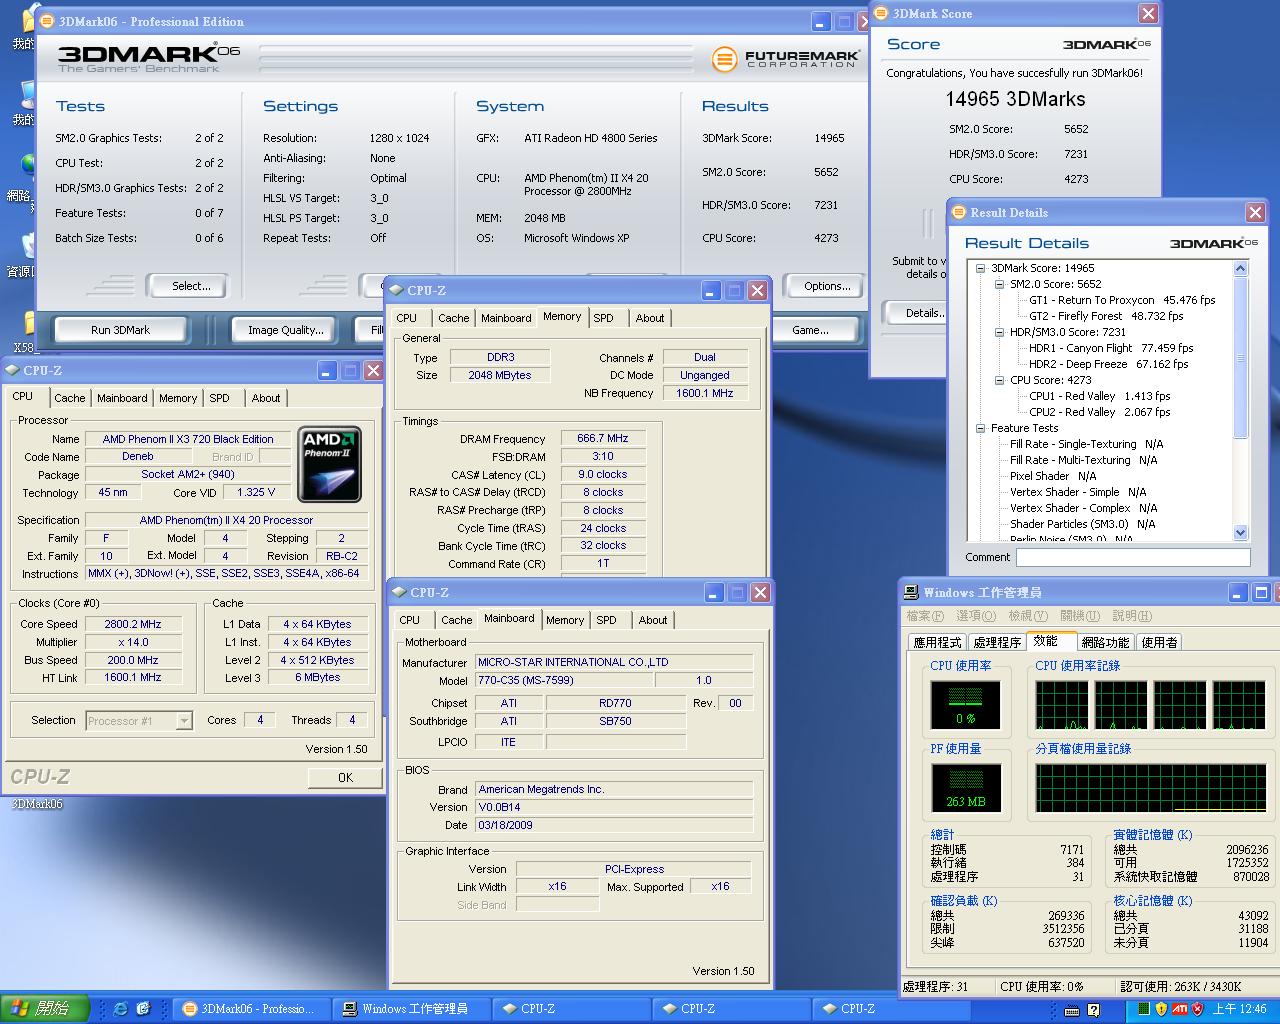Click Details... in 3DMark Score window
This screenshot has width=1280, height=1024.
[922, 313]
